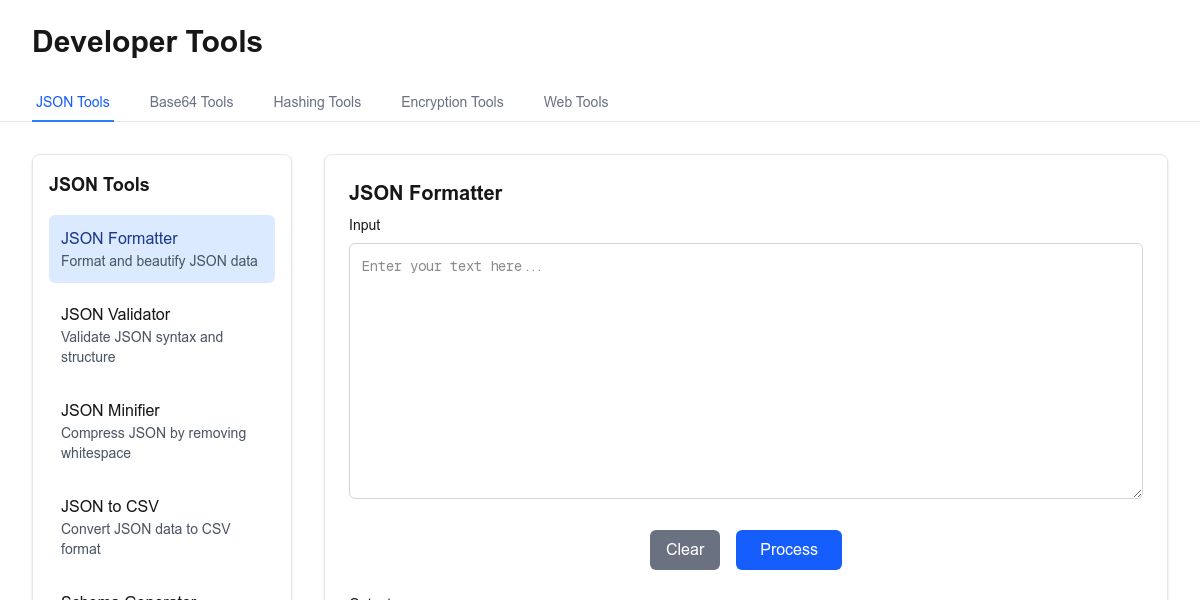
Task: Open the JSON to CSV converter
Action: (x=162, y=527)
